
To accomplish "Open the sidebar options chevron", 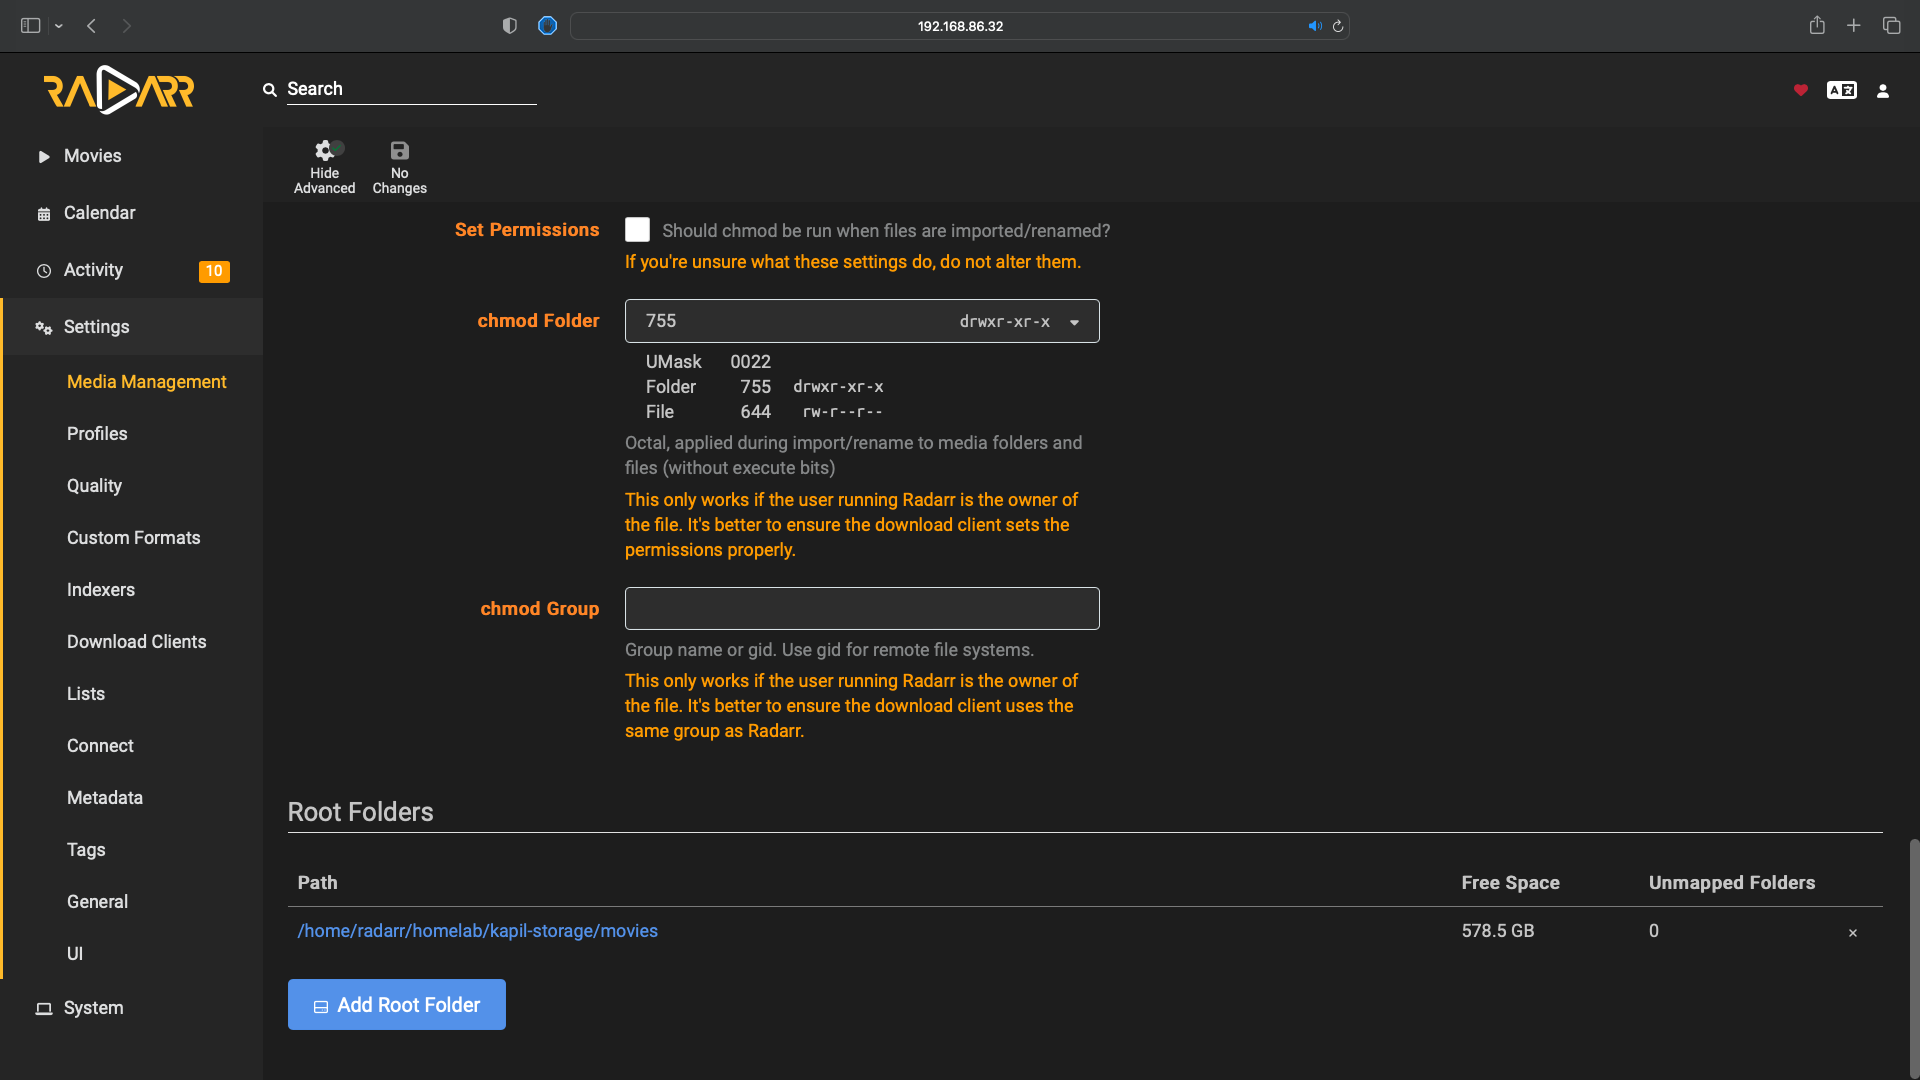I will [x=59, y=26].
